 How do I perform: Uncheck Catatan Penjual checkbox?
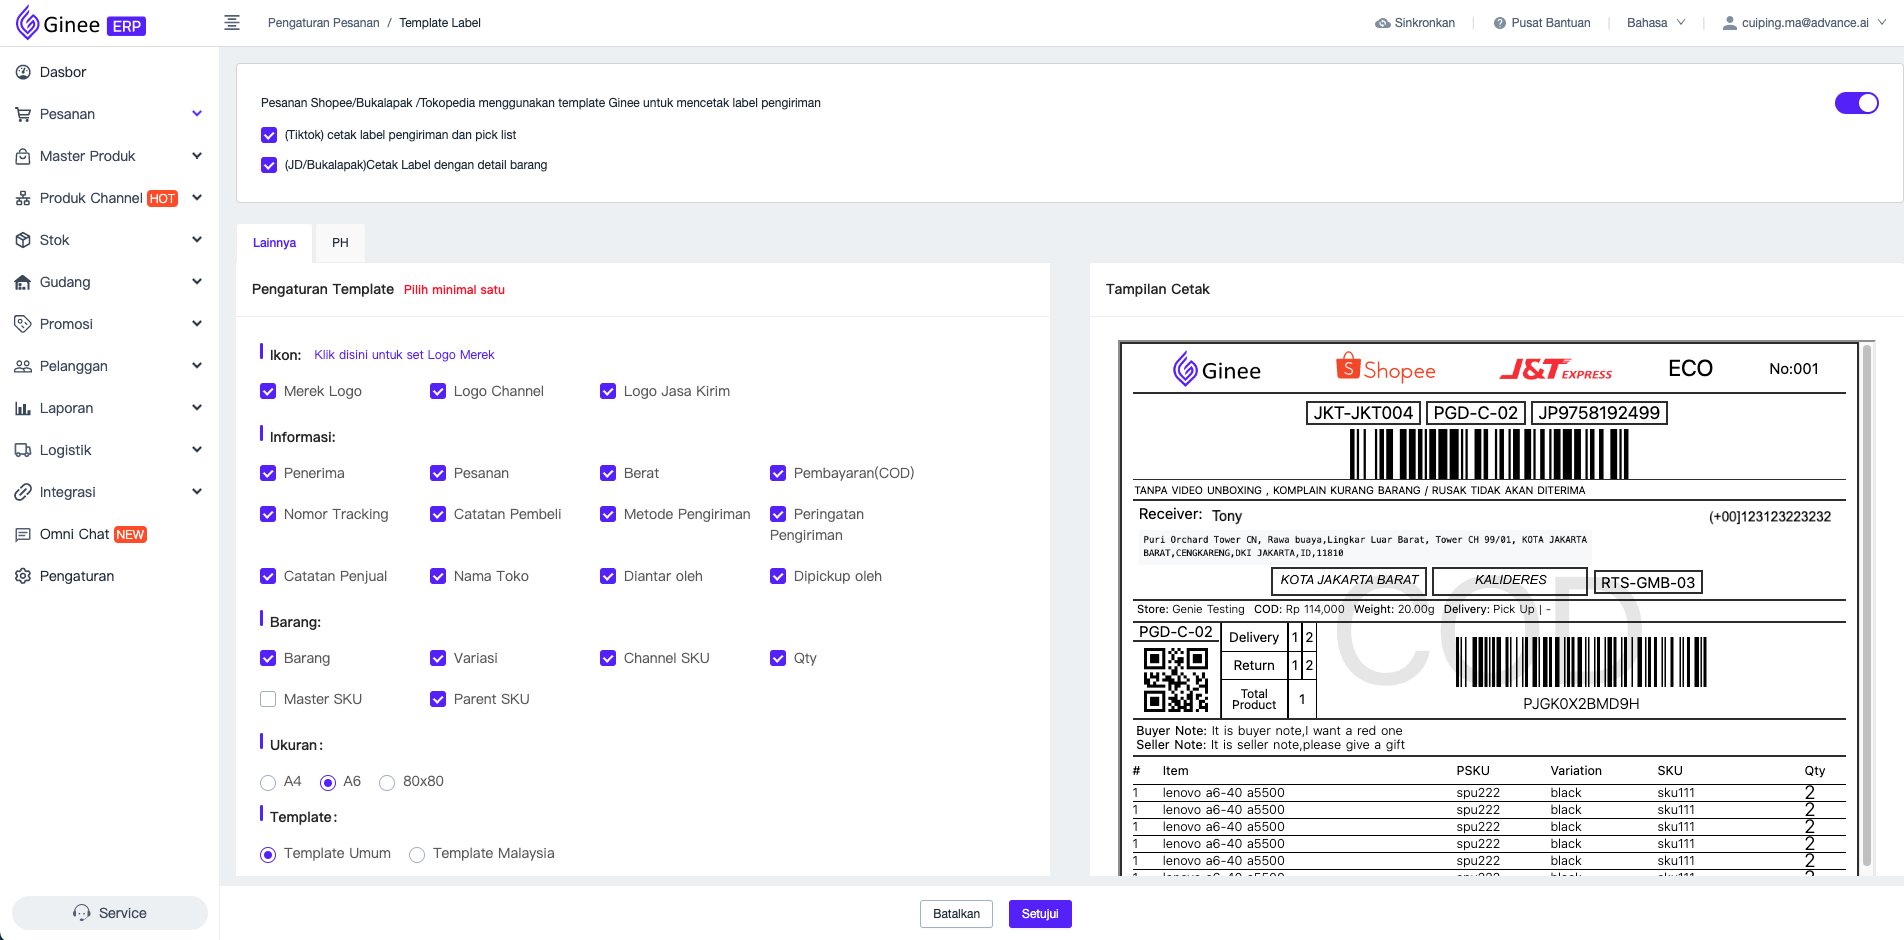click(x=268, y=576)
